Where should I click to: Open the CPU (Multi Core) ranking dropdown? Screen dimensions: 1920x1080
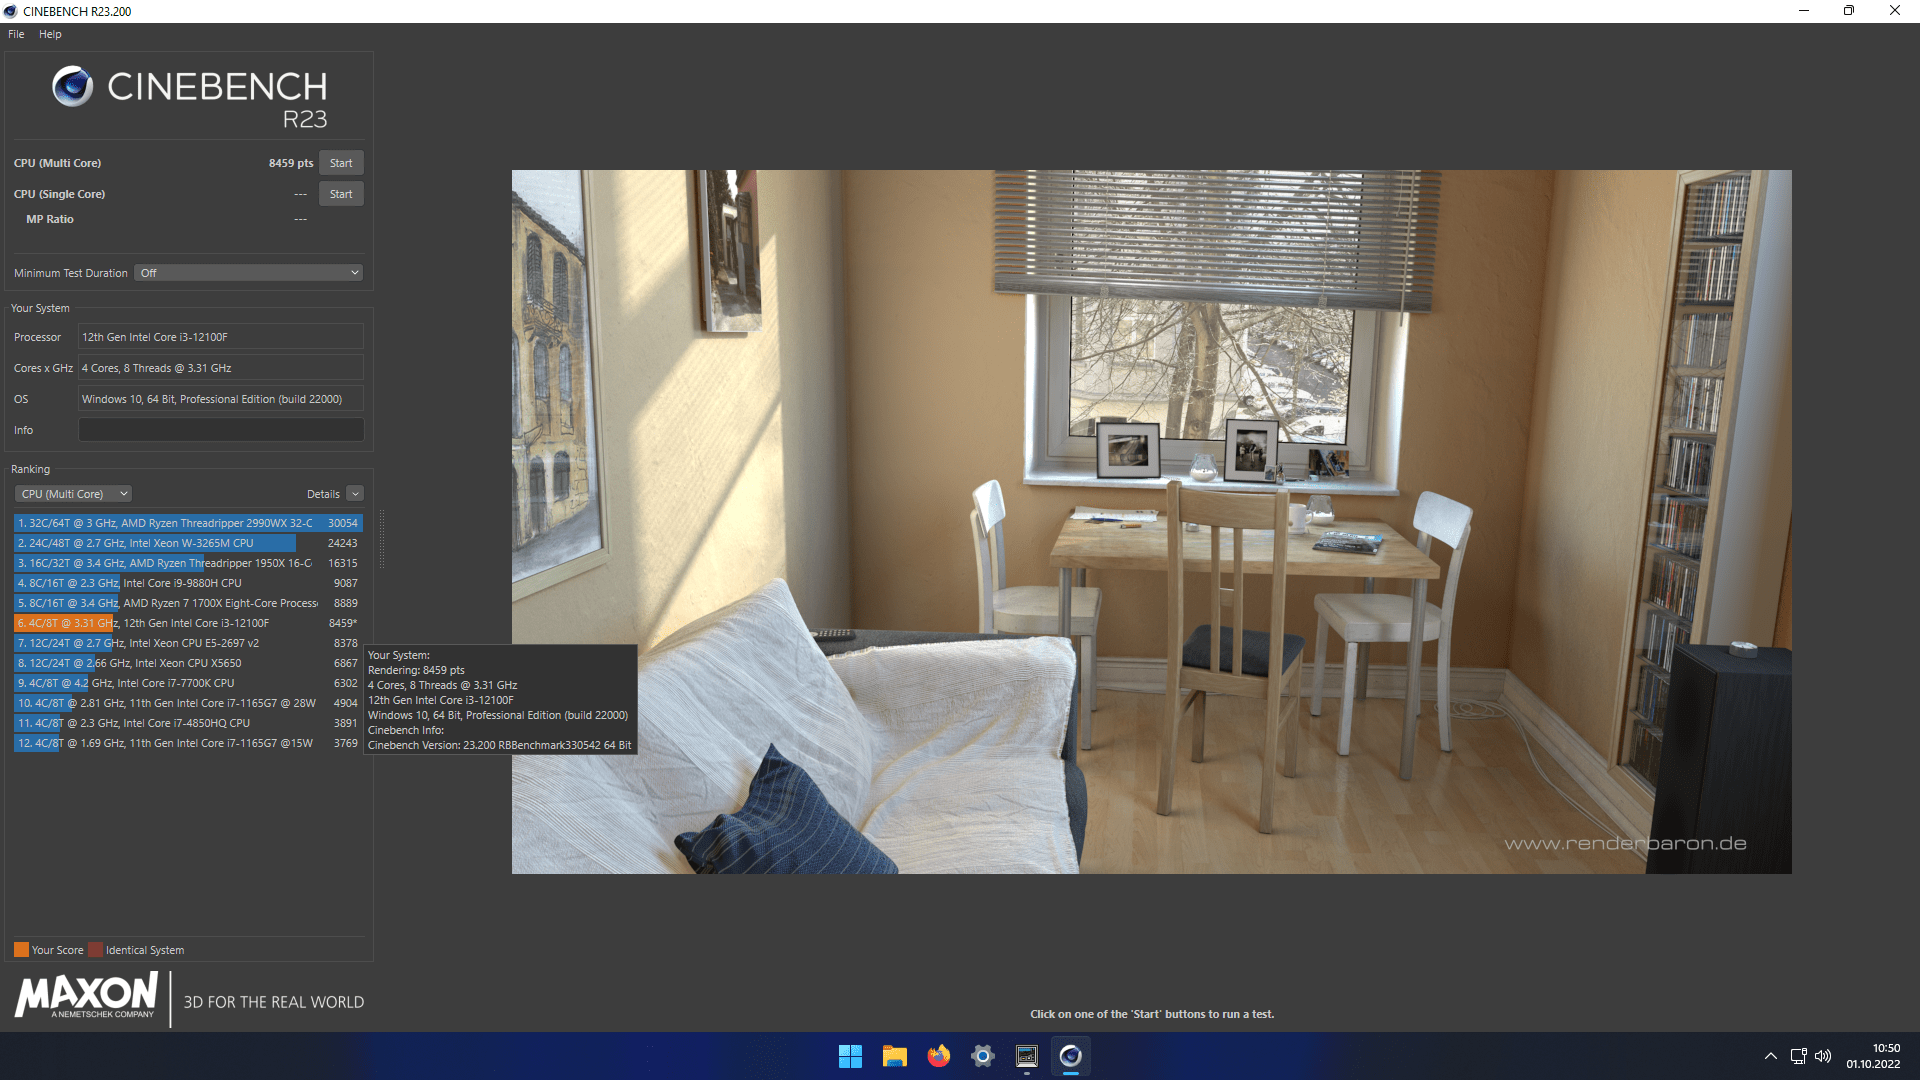point(74,494)
